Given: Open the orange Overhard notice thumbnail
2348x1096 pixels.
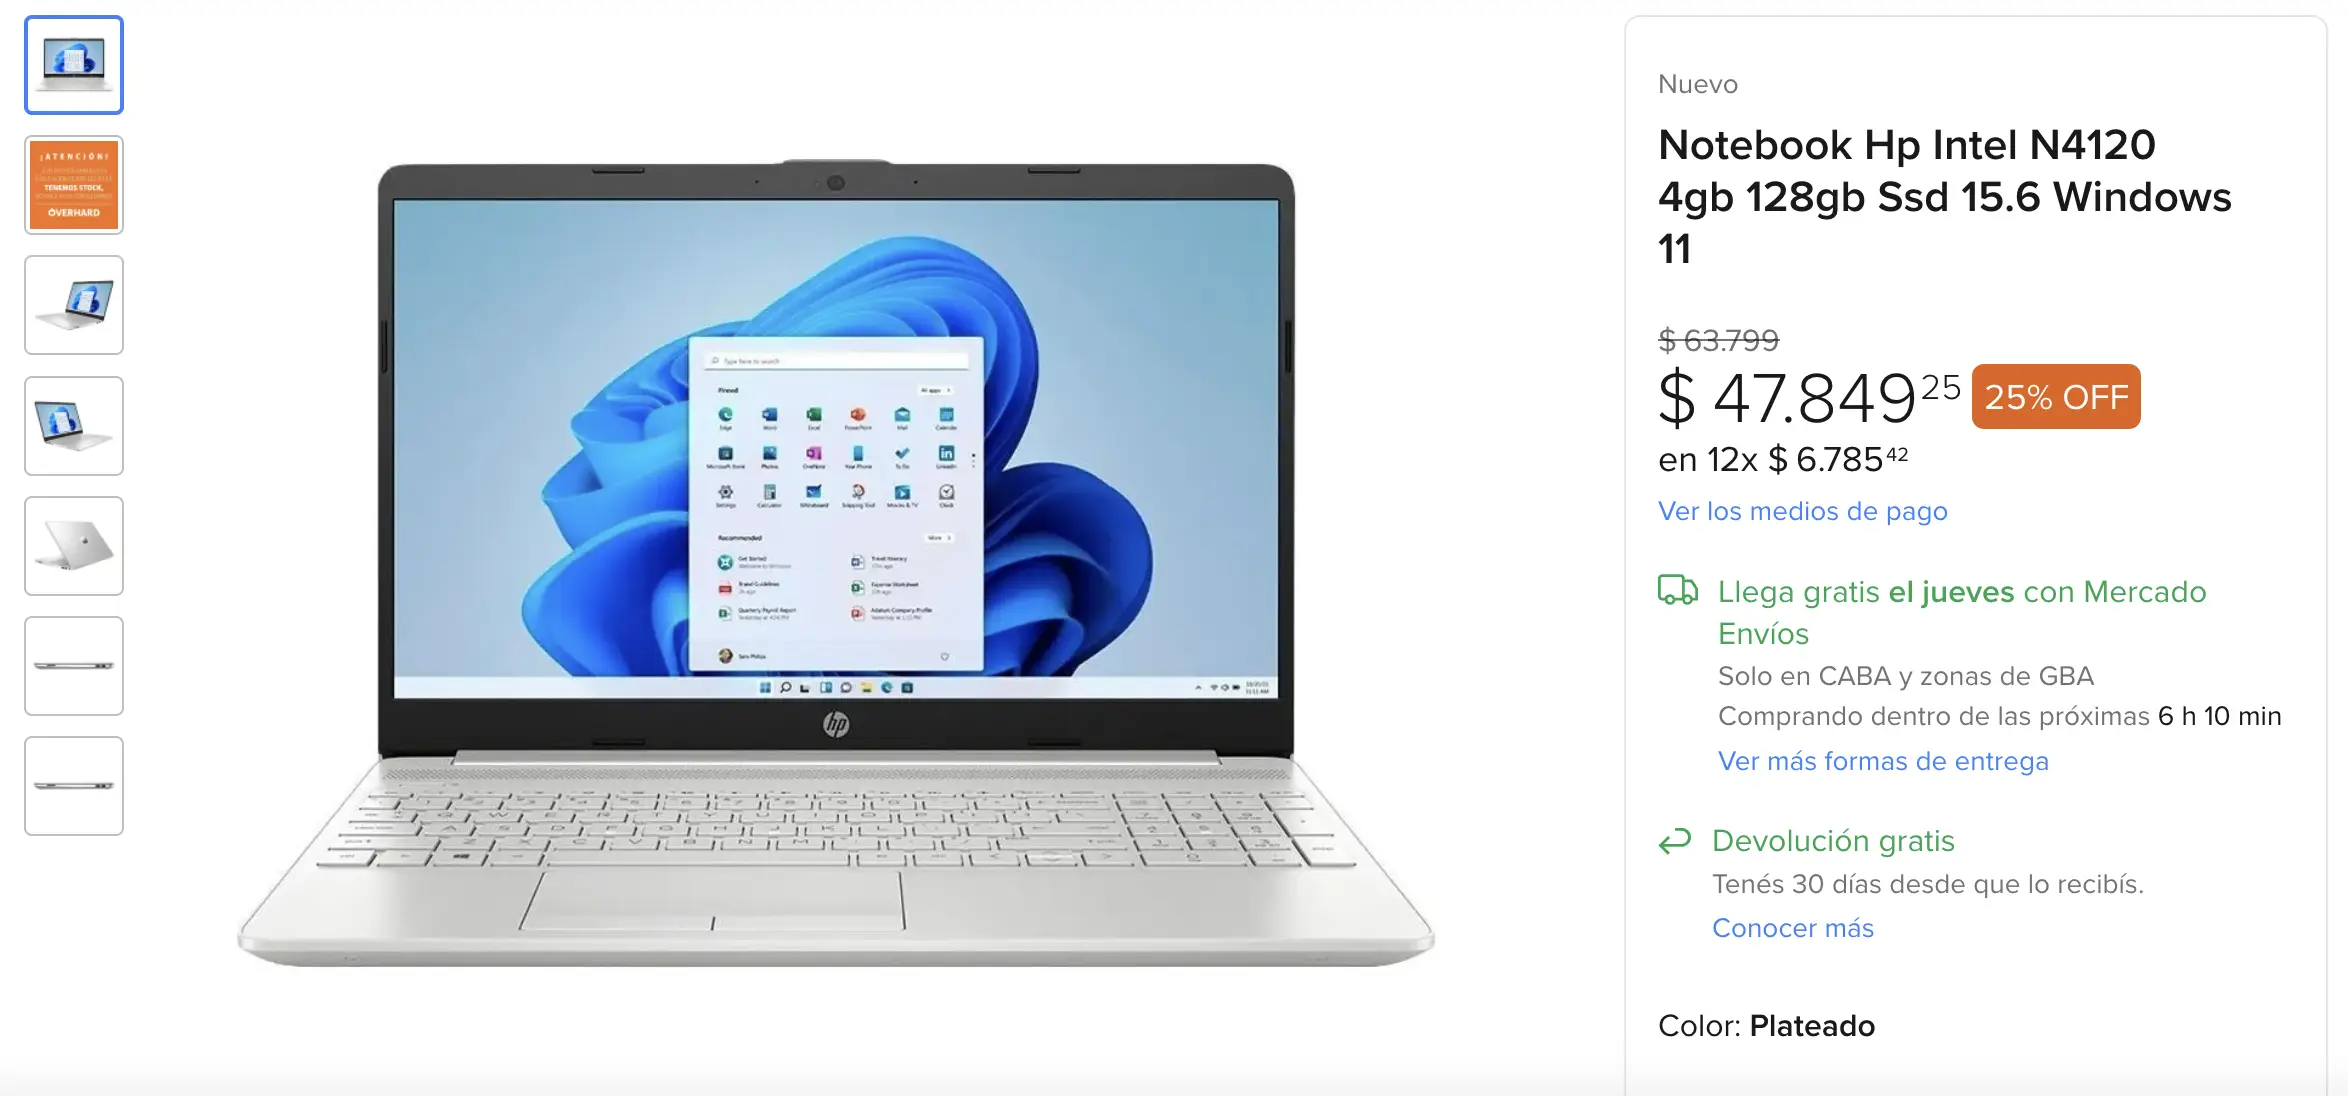Looking at the screenshot, I should click(74, 185).
